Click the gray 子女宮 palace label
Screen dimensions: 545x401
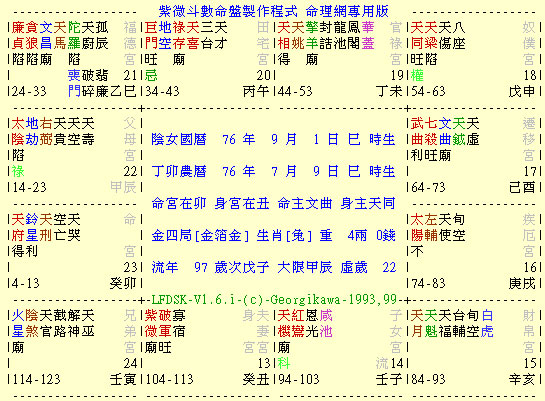396,331
